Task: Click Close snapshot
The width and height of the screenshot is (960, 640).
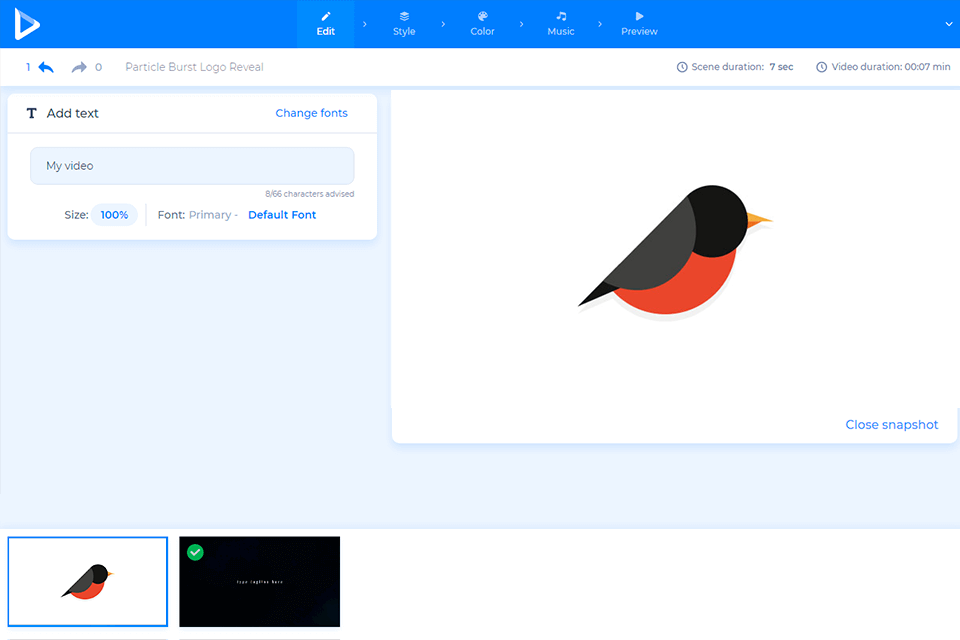Action: [891, 424]
